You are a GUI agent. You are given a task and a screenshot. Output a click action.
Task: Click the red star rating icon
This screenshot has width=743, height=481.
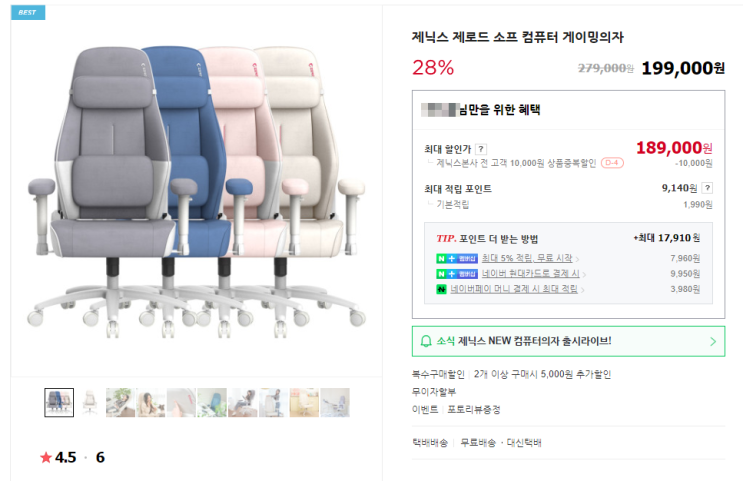46,457
